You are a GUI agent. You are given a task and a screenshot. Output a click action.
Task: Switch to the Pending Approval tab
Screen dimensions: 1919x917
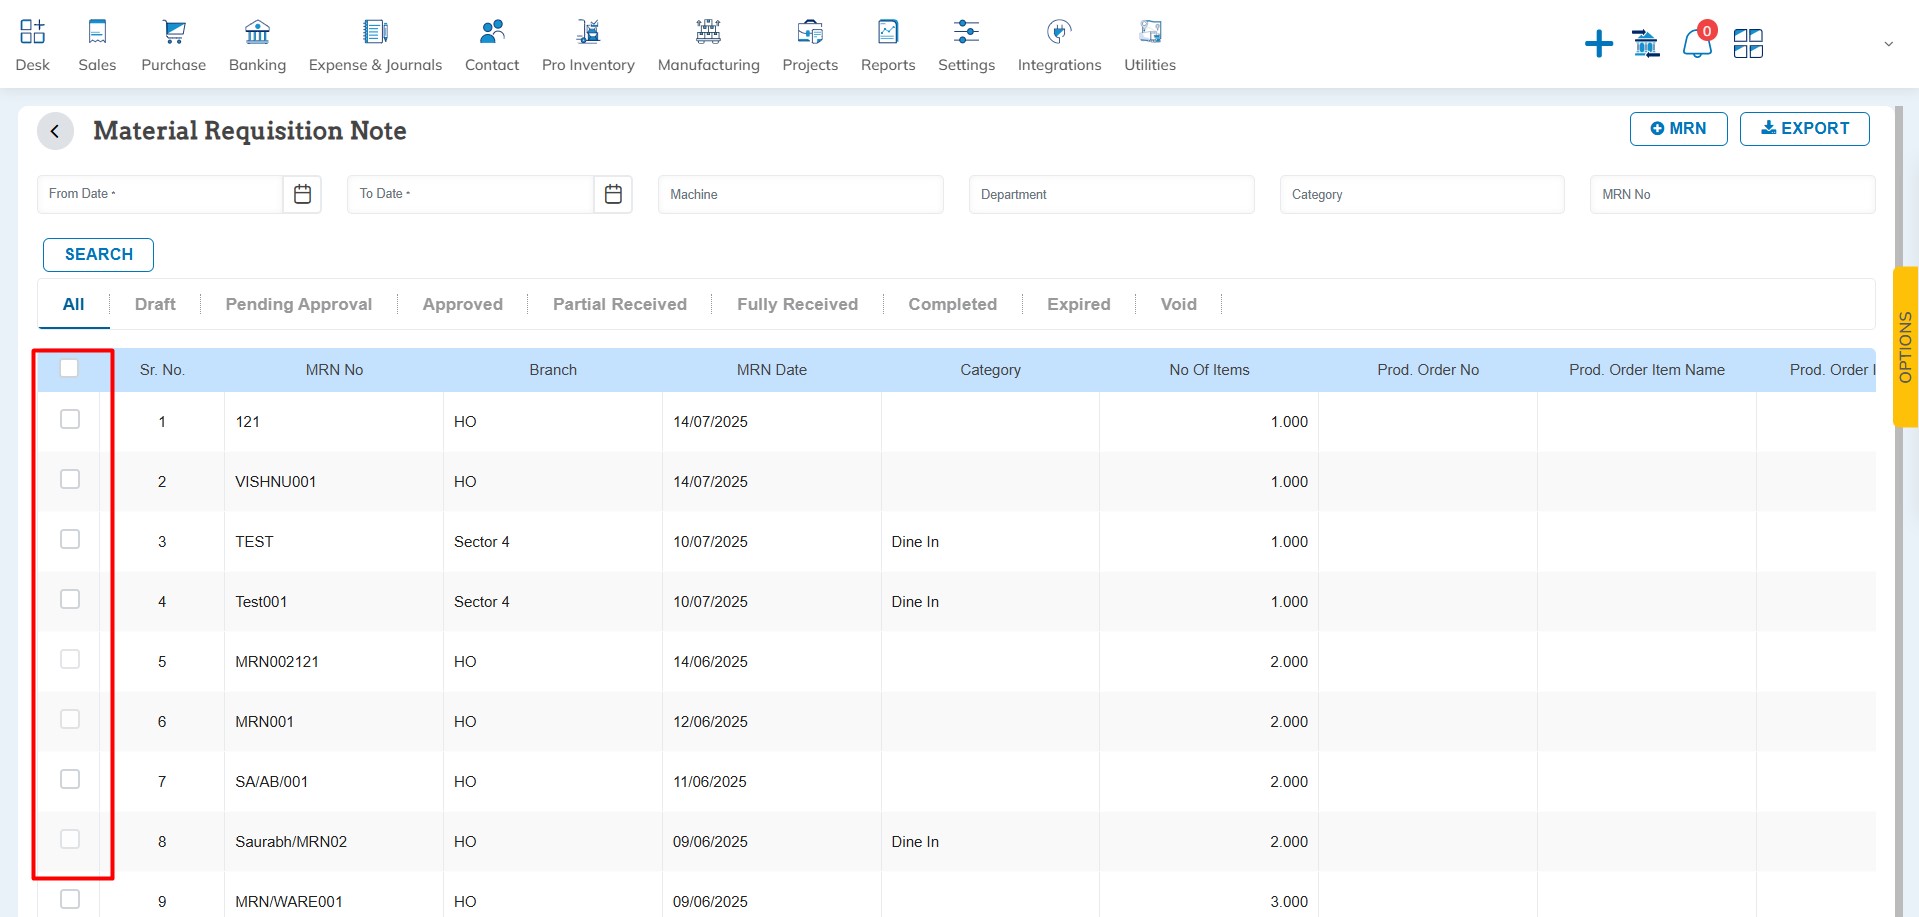pos(299,304)
